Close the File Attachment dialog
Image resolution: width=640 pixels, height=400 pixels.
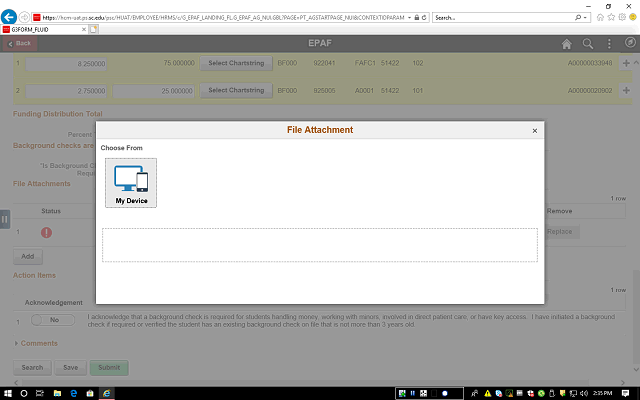[535, 131]
